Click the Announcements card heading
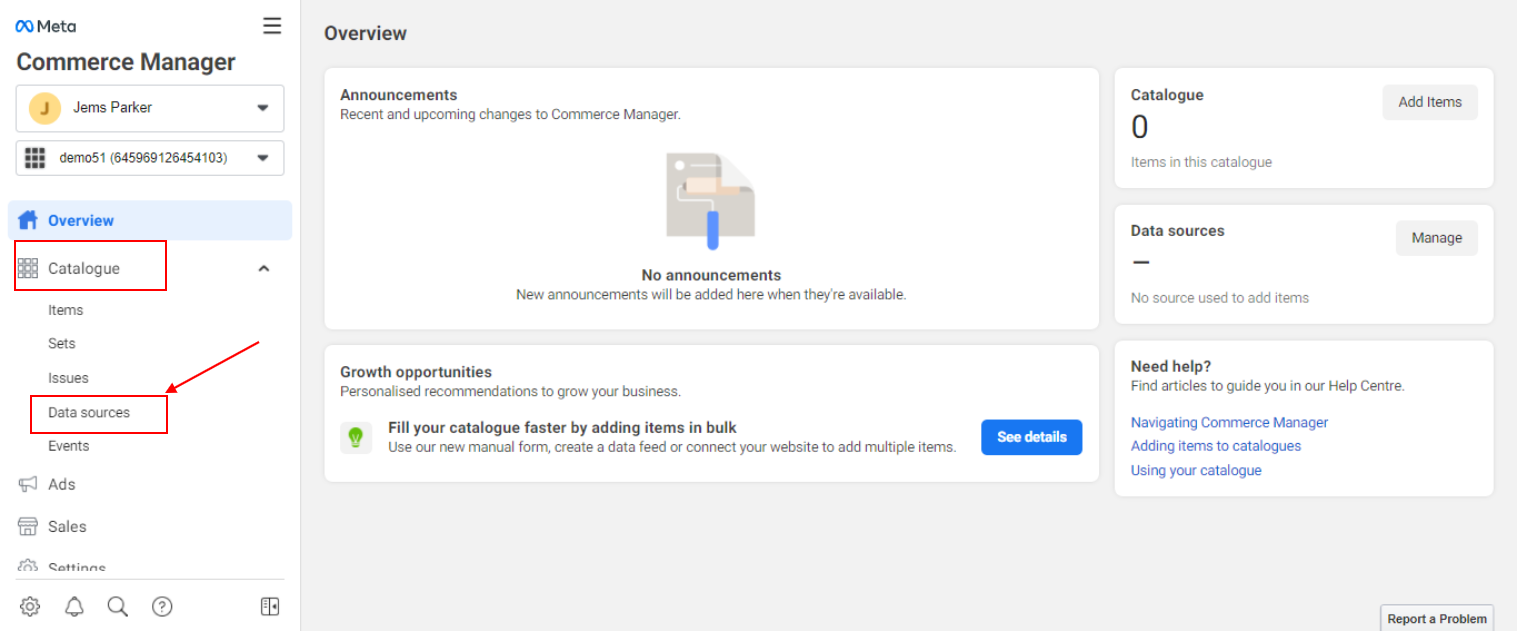This screenshot has width=1517, height=631. (399, 95)
